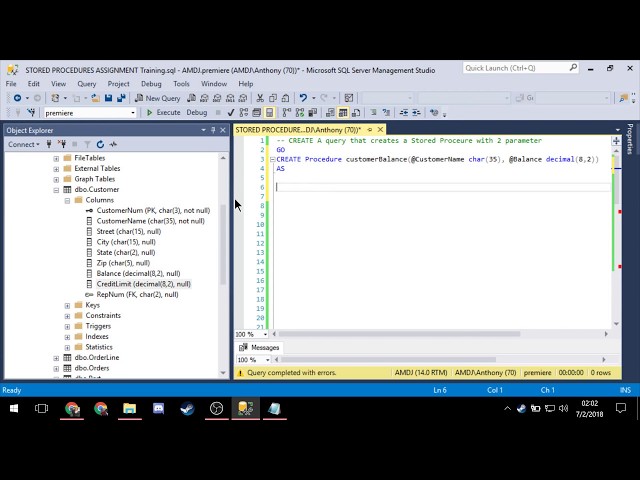The width and height of the screenshot is (640, 480).
Task: Click Connect Object Explorer plug icon
Action: click(x=49, y=144)
